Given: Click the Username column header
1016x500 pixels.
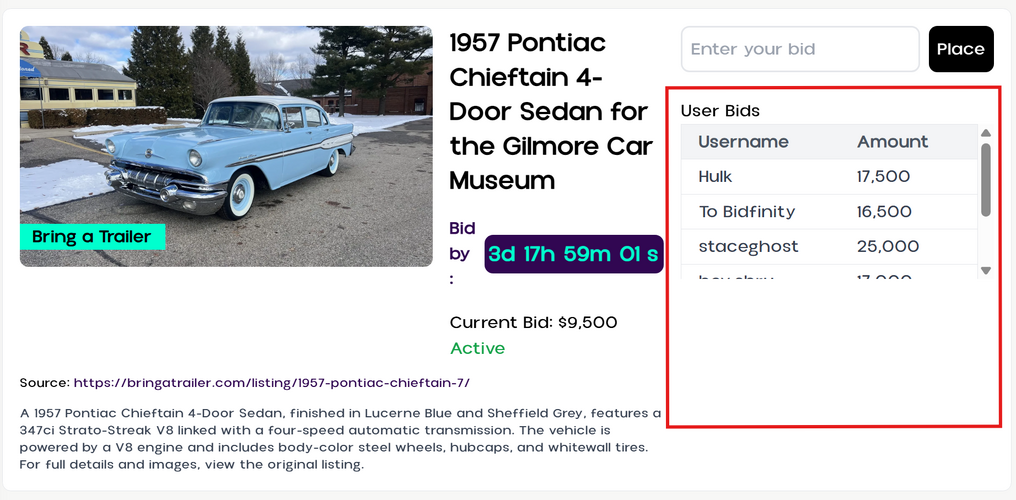Looking at the screenshot, I should tap(743, 142).
